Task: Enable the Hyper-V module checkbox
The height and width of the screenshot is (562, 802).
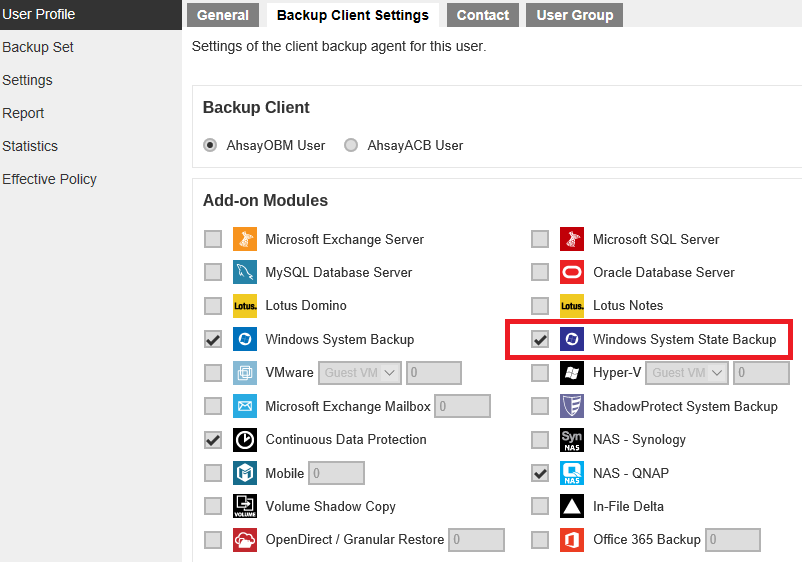Action: tap(540, 373)
